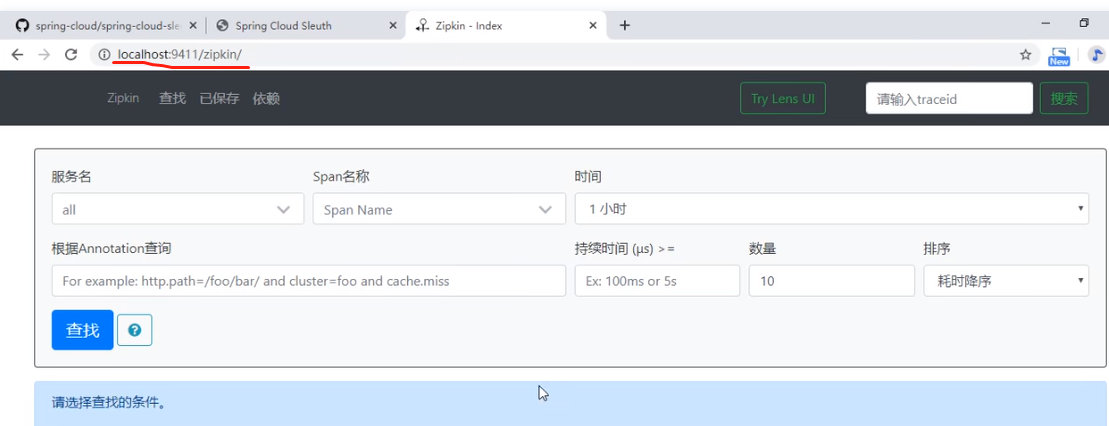Screen dimensions: 1109x426
Task: Close the Spring Cloud Sleuth tab
Action: click(393, 25)
